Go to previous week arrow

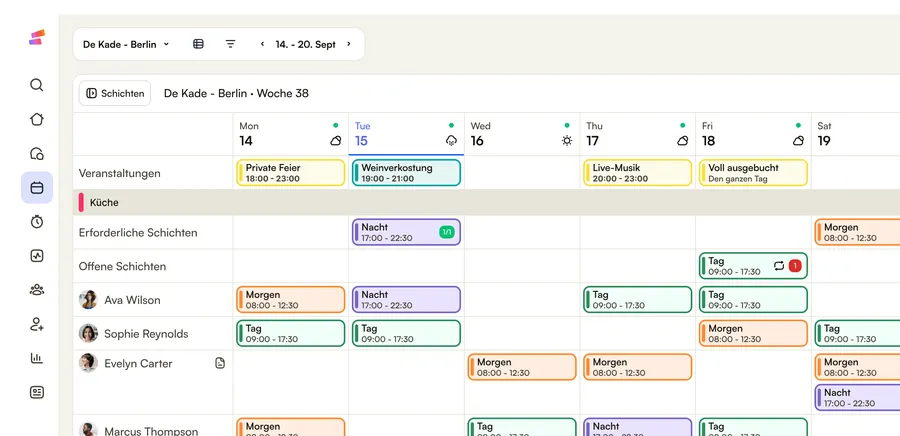pyautogui.click(x=262, y=44)
